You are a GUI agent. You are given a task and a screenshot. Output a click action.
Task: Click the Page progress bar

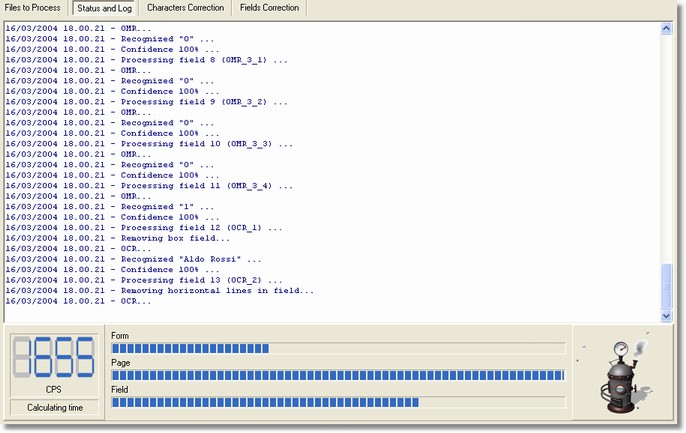point(338,375)
